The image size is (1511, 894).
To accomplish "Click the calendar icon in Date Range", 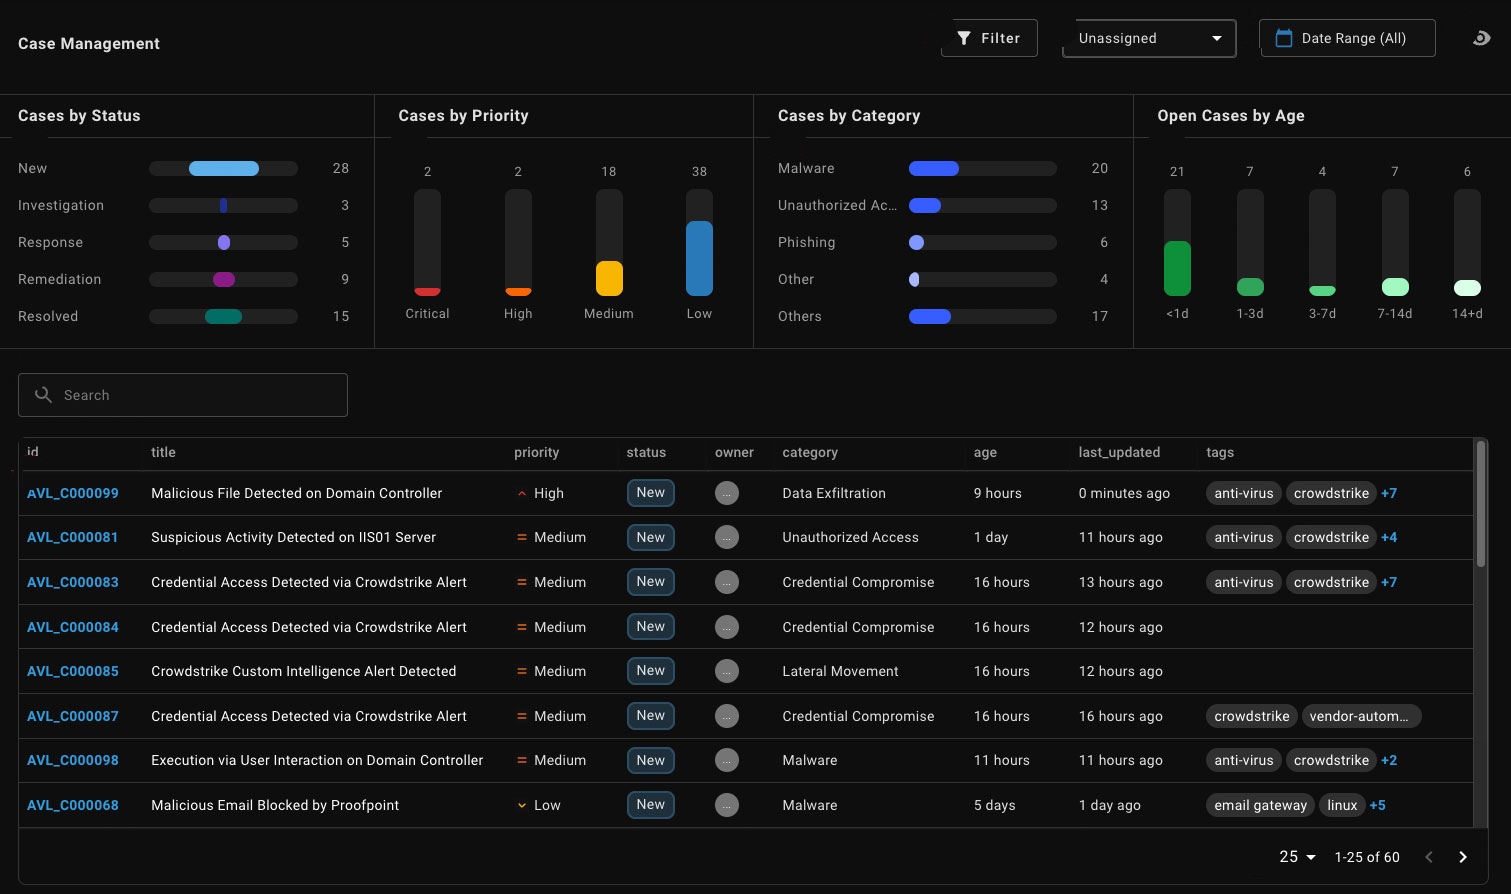I will click(1284, 38).
